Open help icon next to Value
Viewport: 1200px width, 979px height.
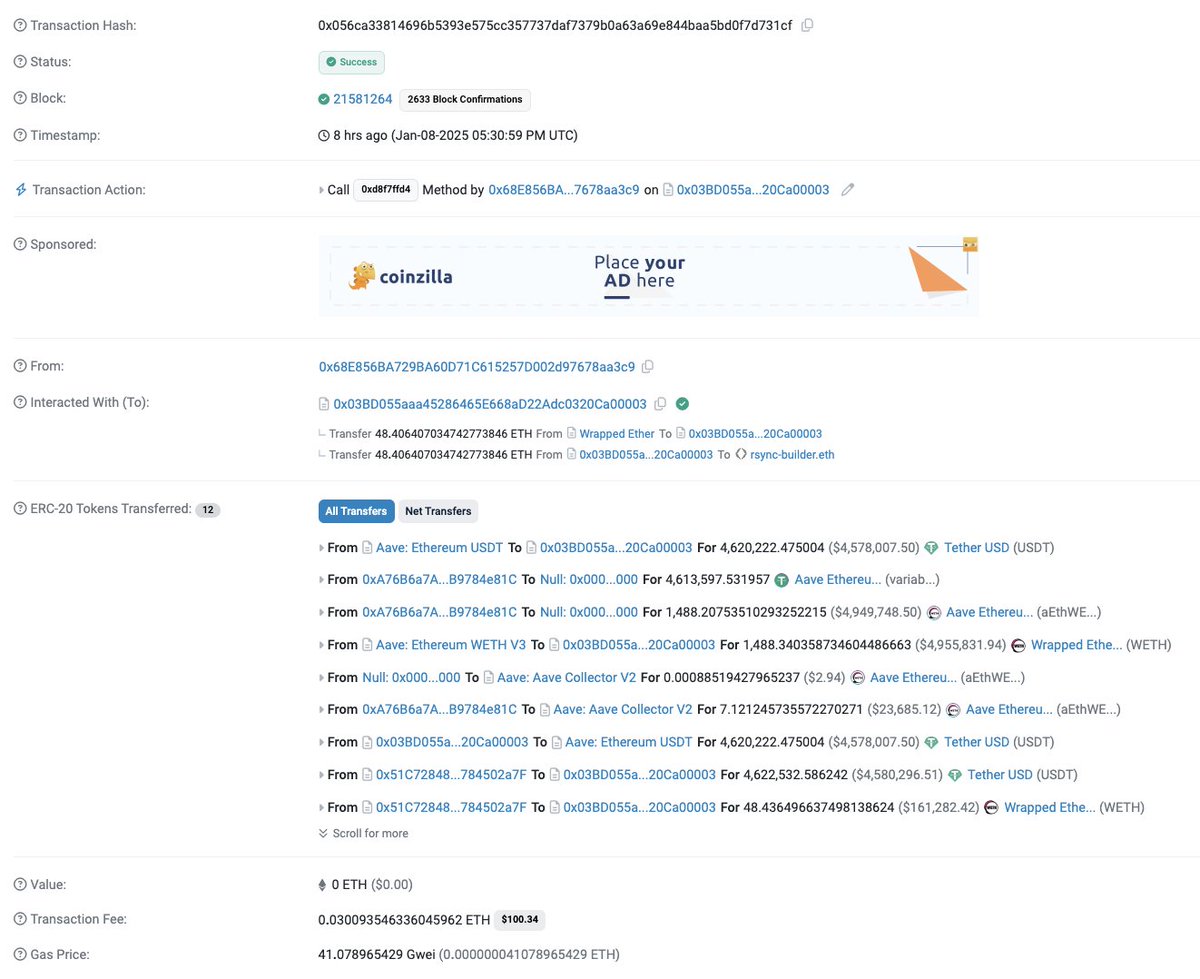coord(20,884)
